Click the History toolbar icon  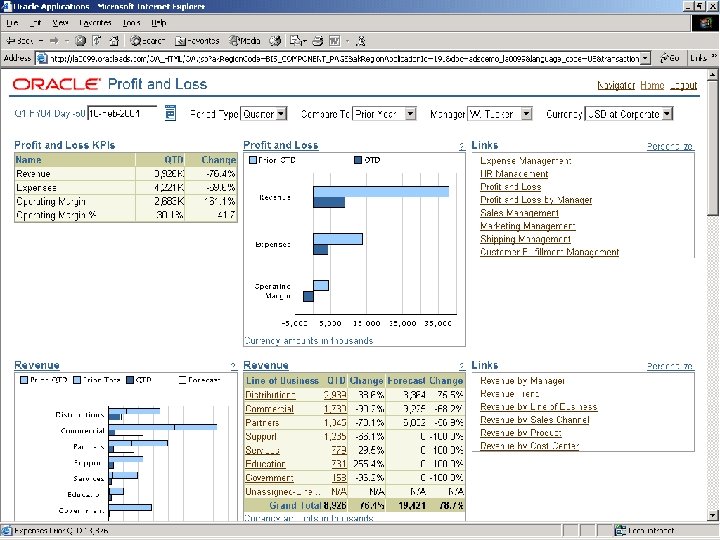275,41
